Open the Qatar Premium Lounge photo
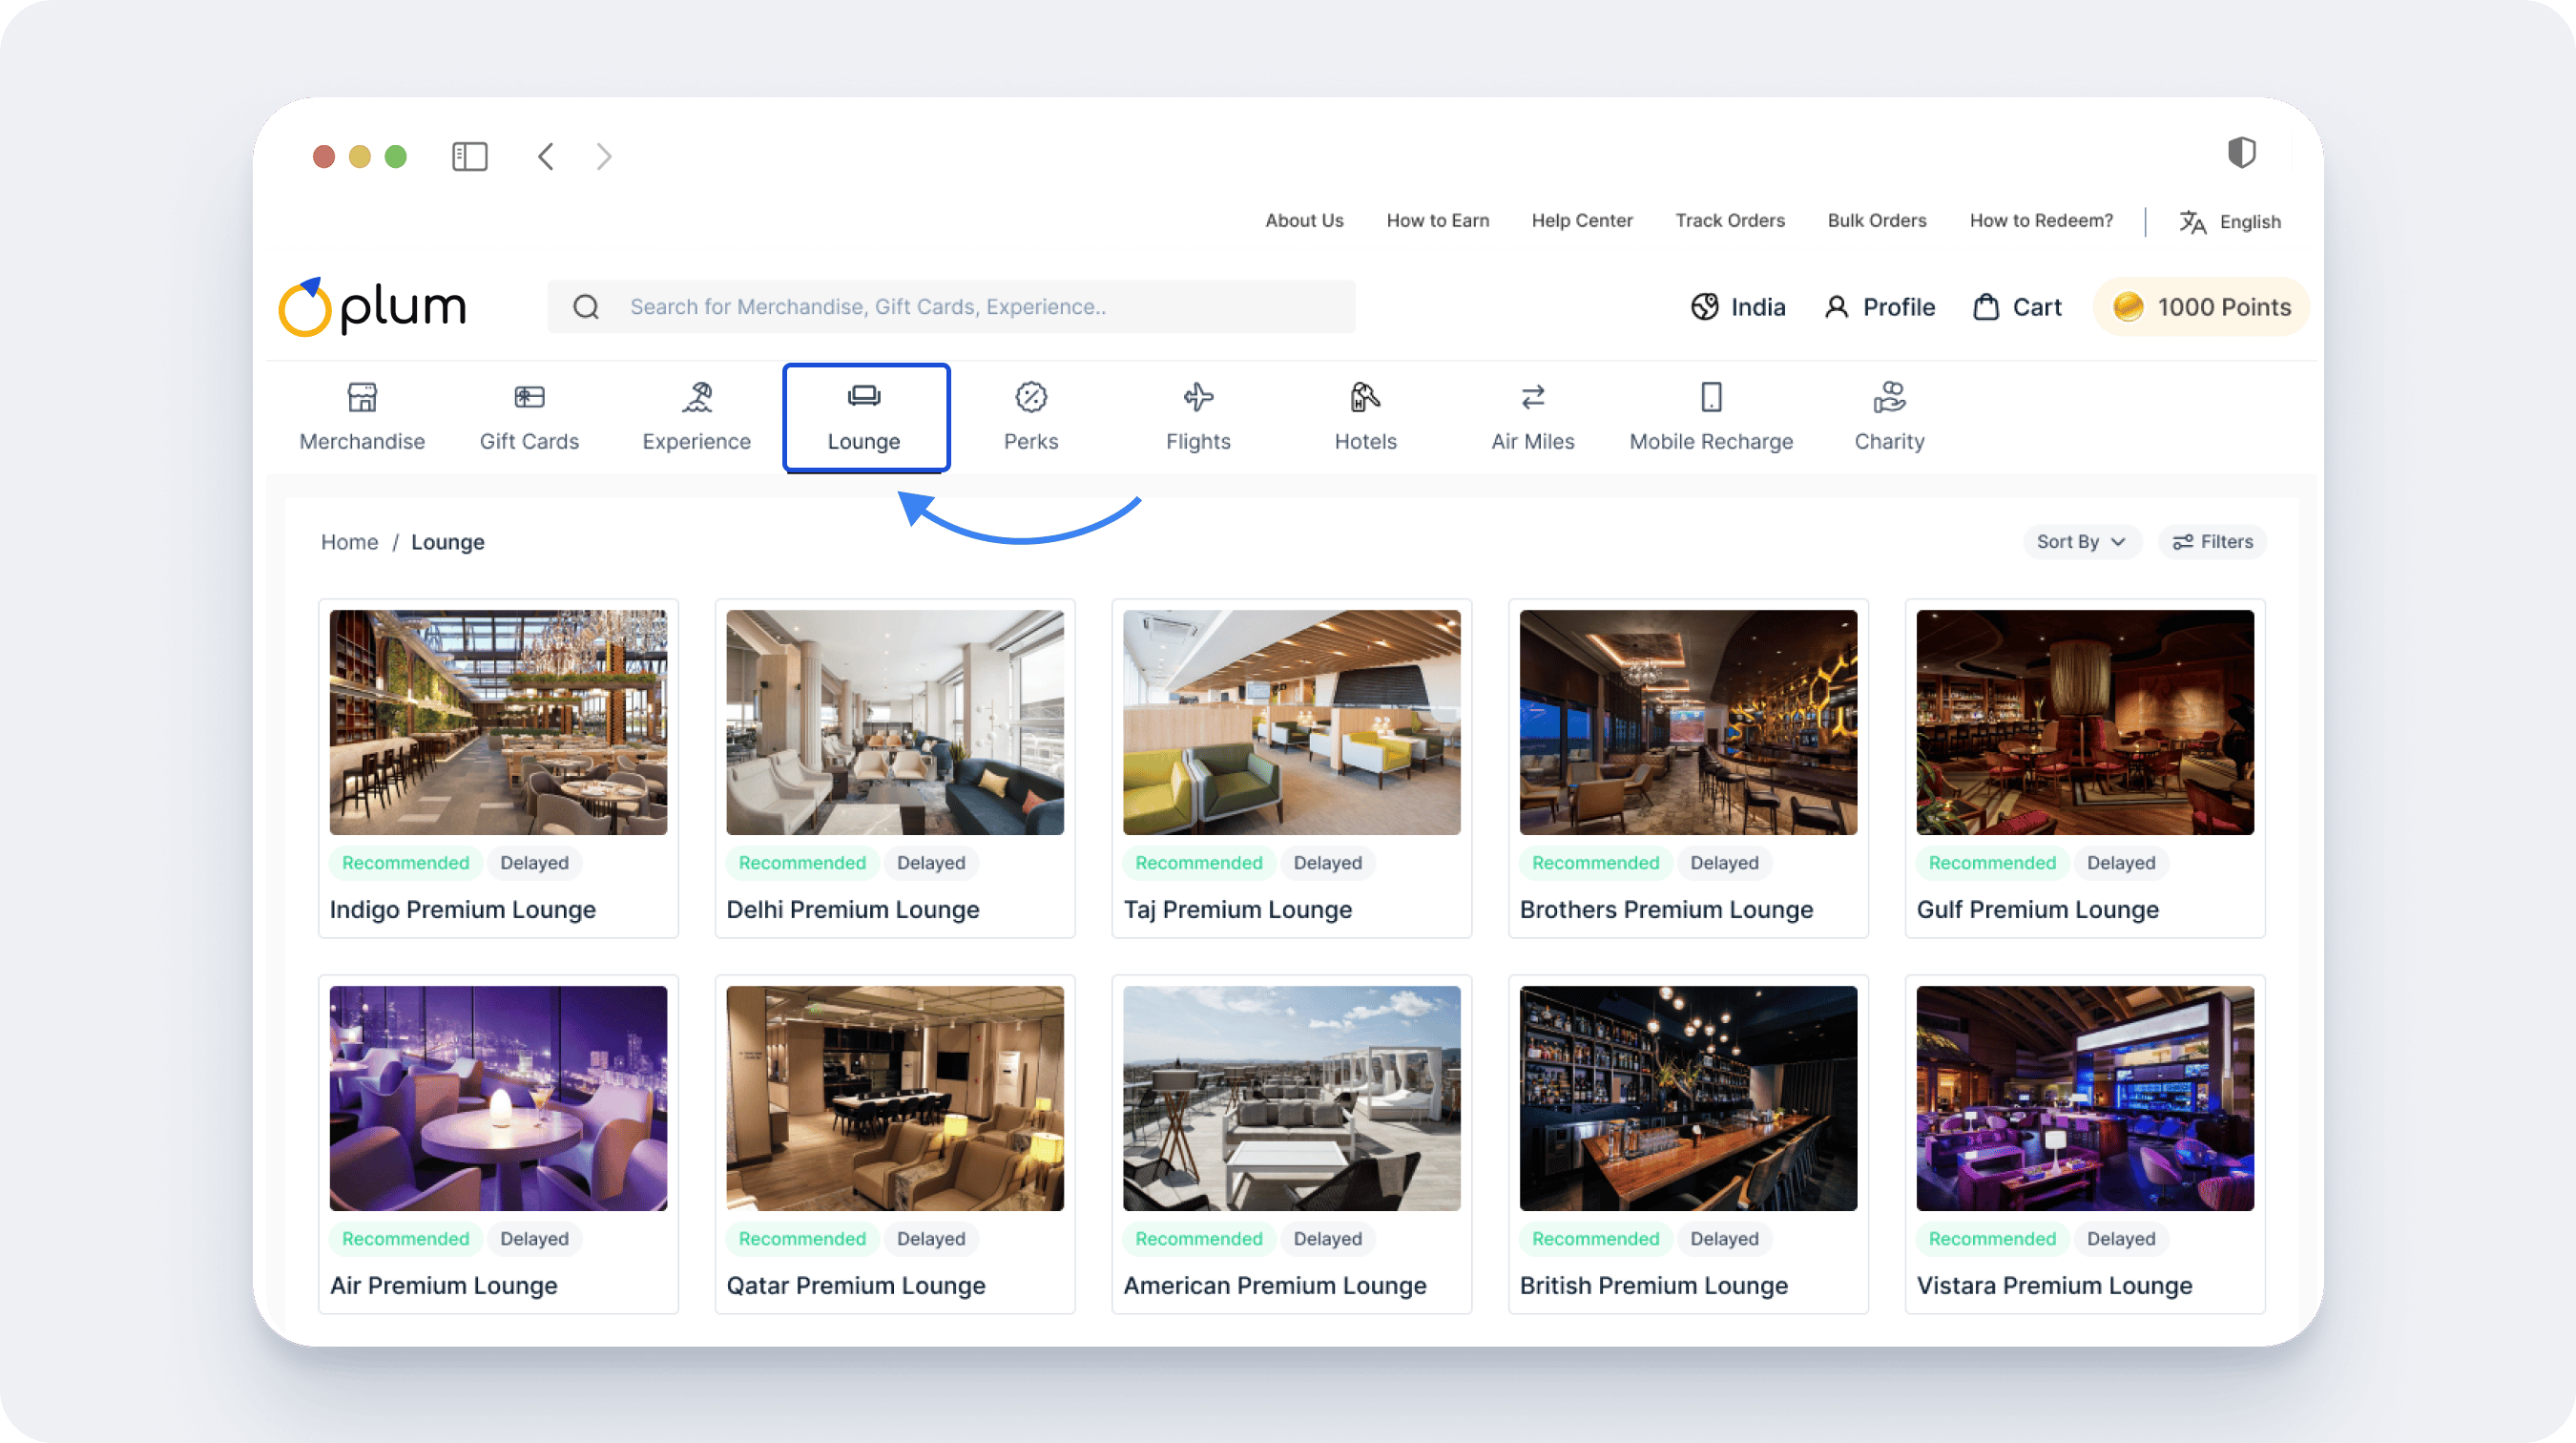 (x=895, y=1099)
